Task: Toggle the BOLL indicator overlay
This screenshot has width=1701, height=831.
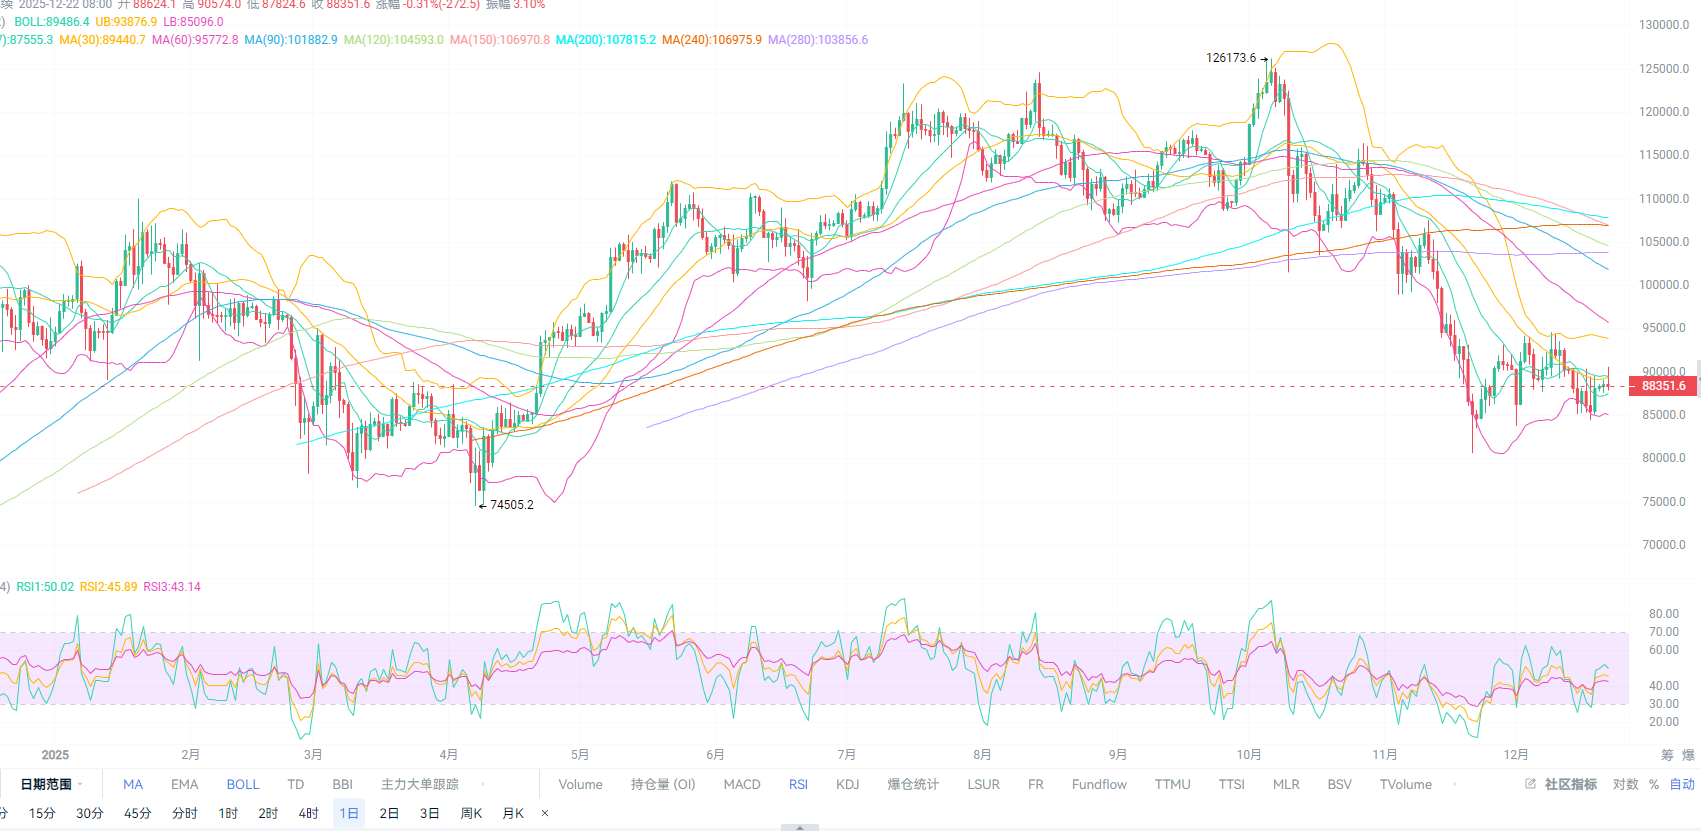Action: pyautogui.click(x=242, y=784)
